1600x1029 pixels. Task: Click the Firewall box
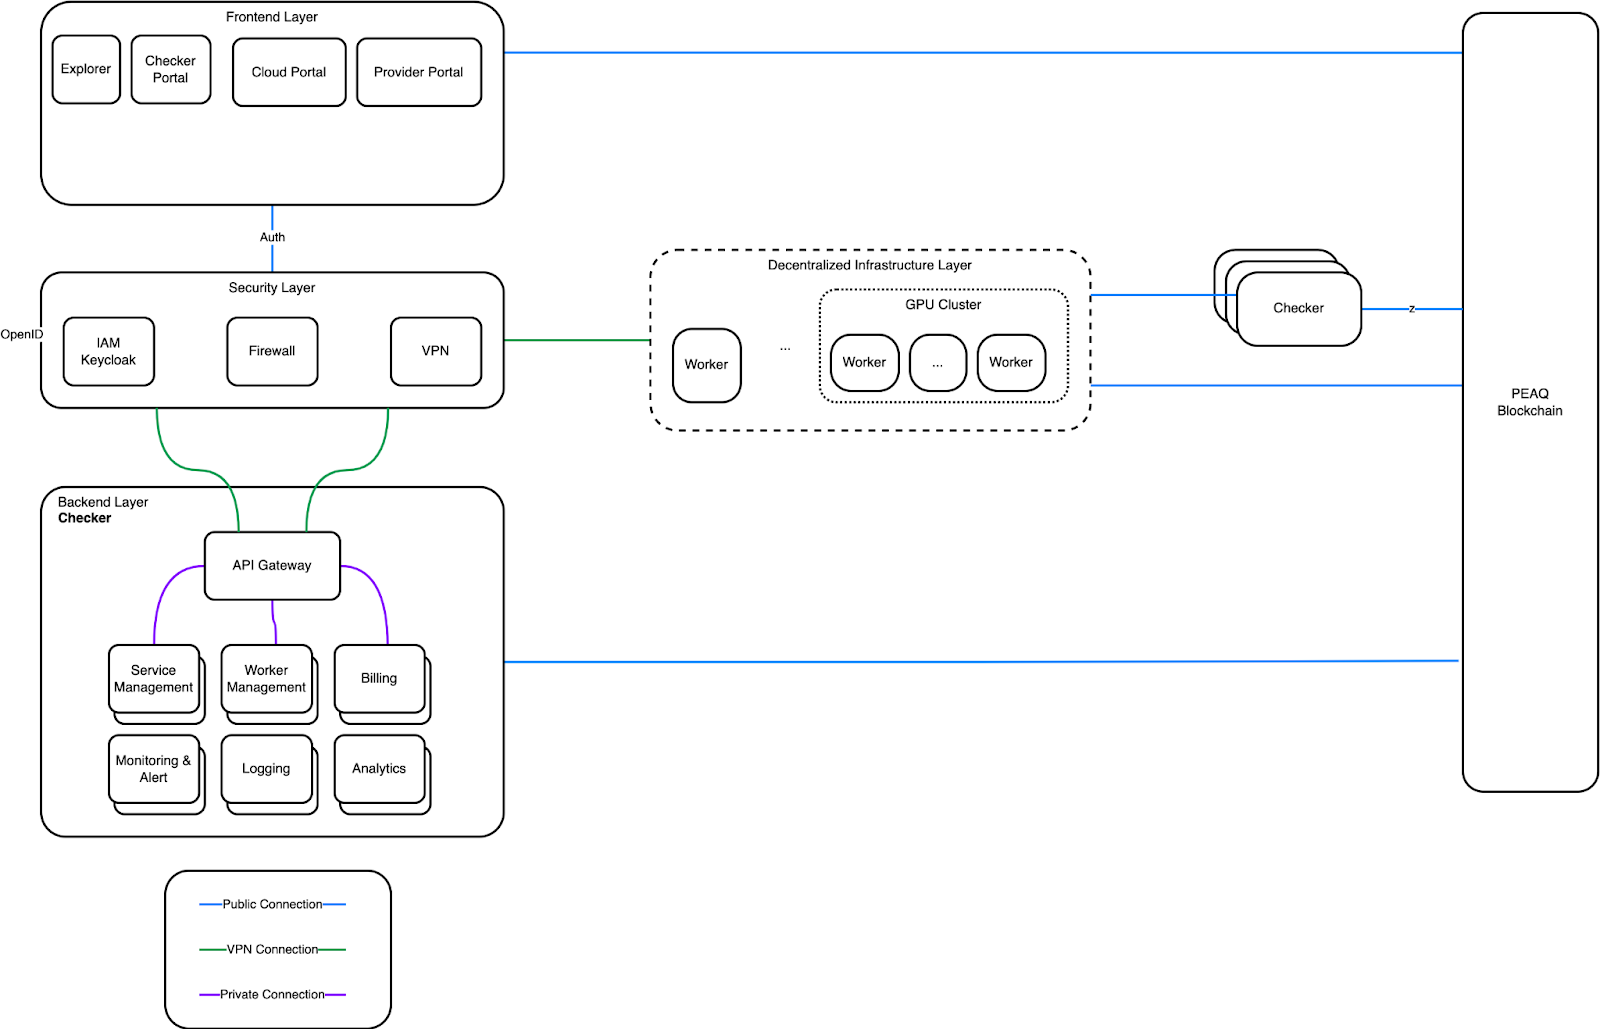272,351
